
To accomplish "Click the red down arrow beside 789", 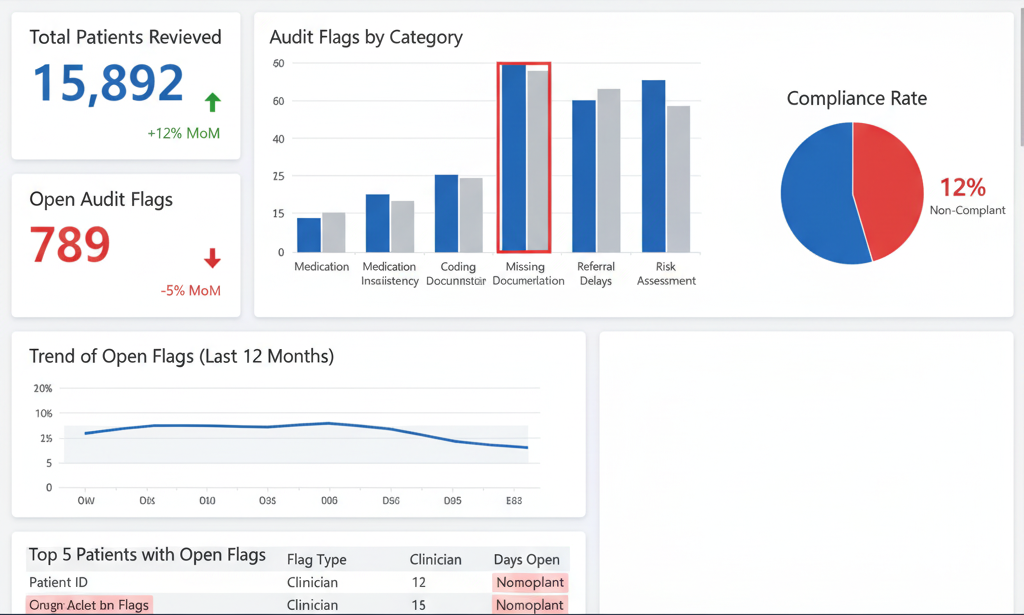I will (212, 259).
